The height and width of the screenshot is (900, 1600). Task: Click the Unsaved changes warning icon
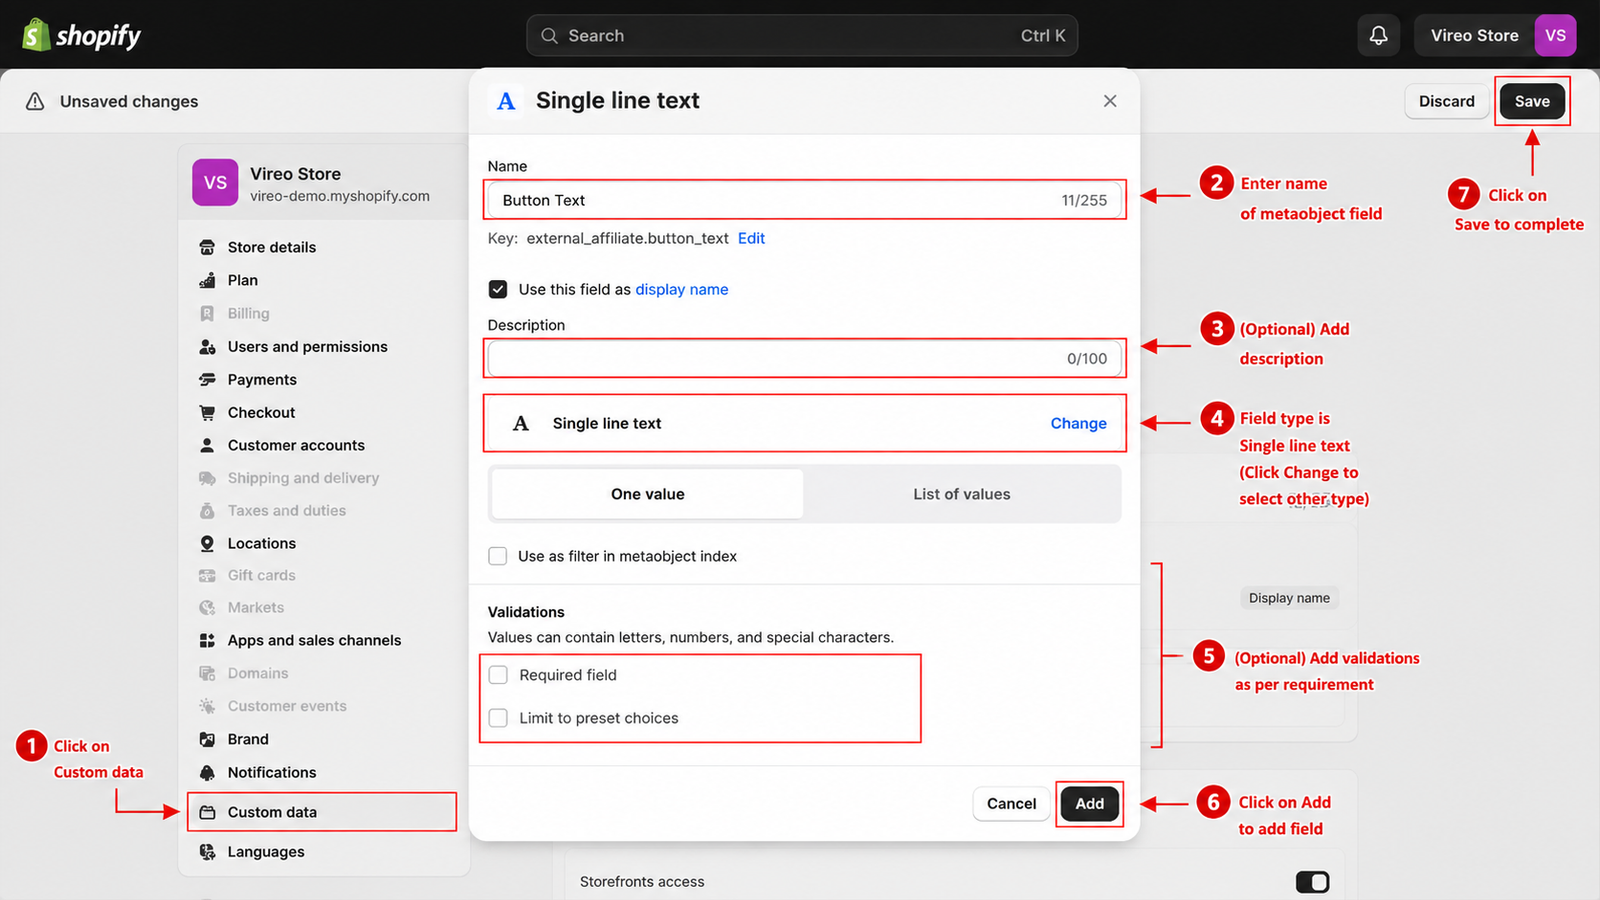point(35,101)
